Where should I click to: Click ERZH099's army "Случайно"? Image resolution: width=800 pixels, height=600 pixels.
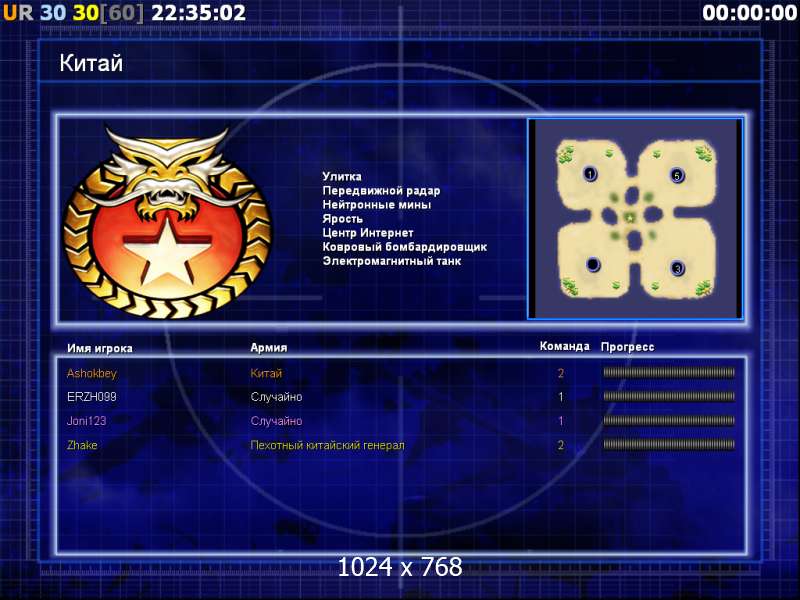277,397
